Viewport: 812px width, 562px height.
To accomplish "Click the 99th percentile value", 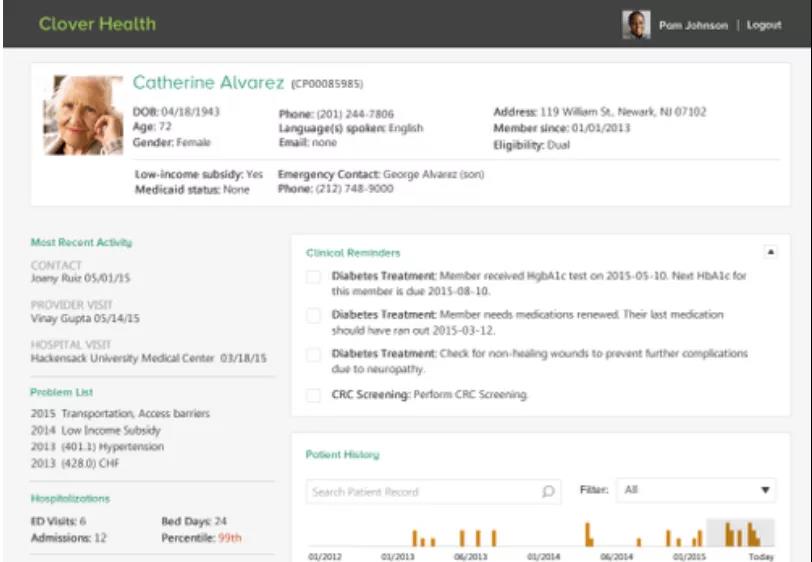I will (x=232, y=538).
